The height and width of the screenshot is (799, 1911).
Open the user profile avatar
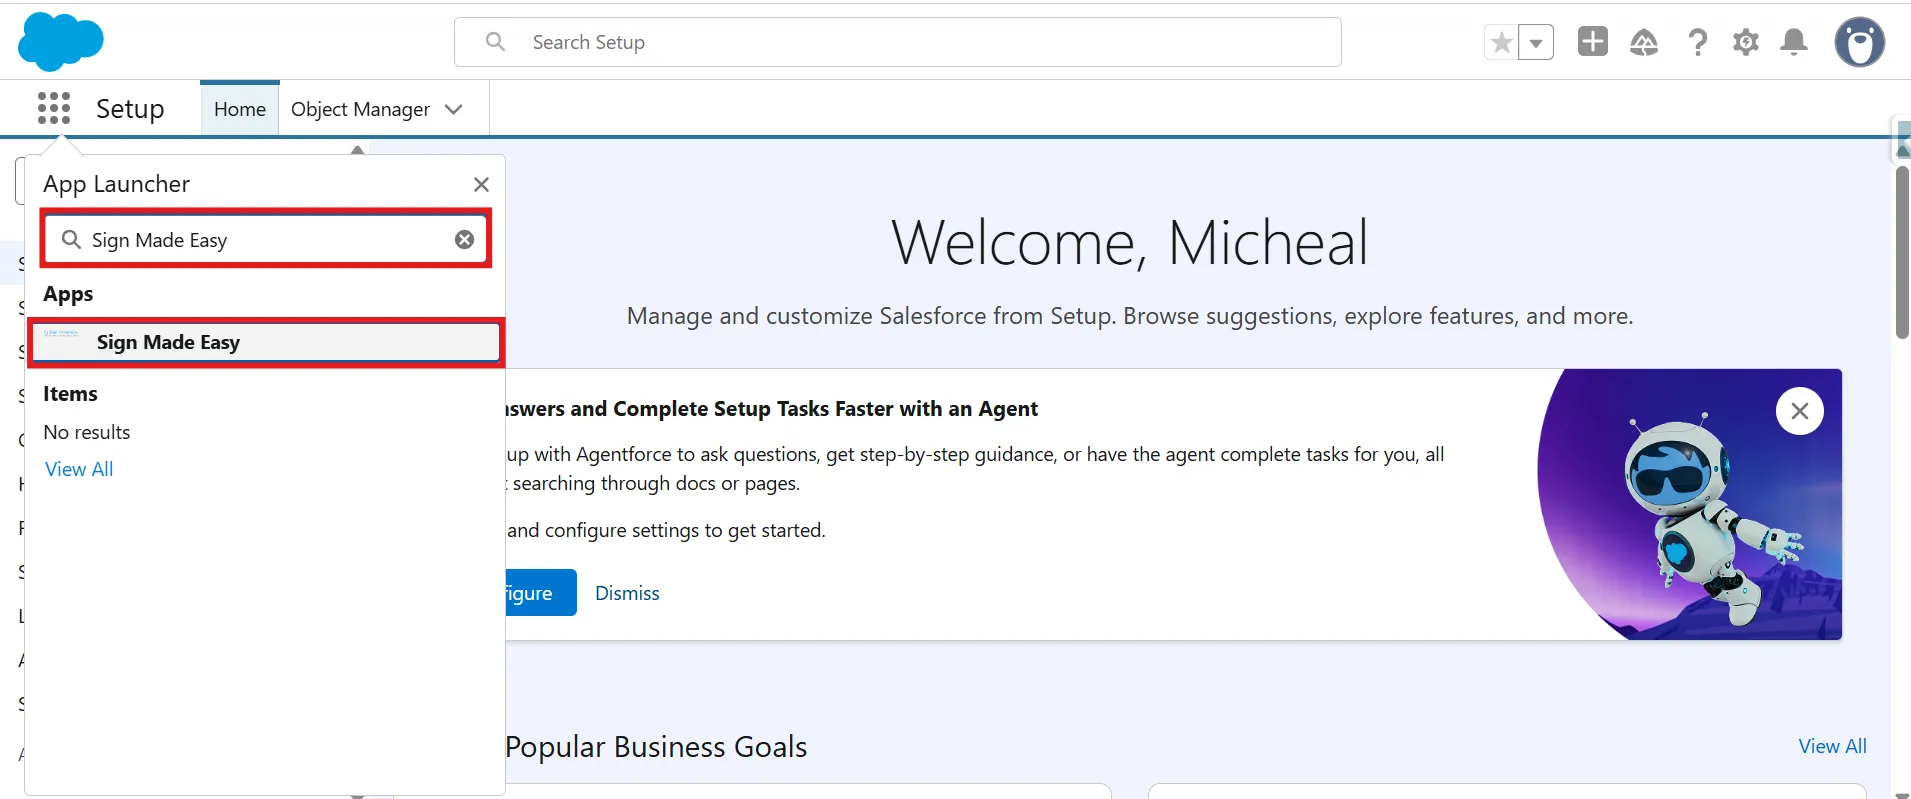click(x=1860, y=42)
